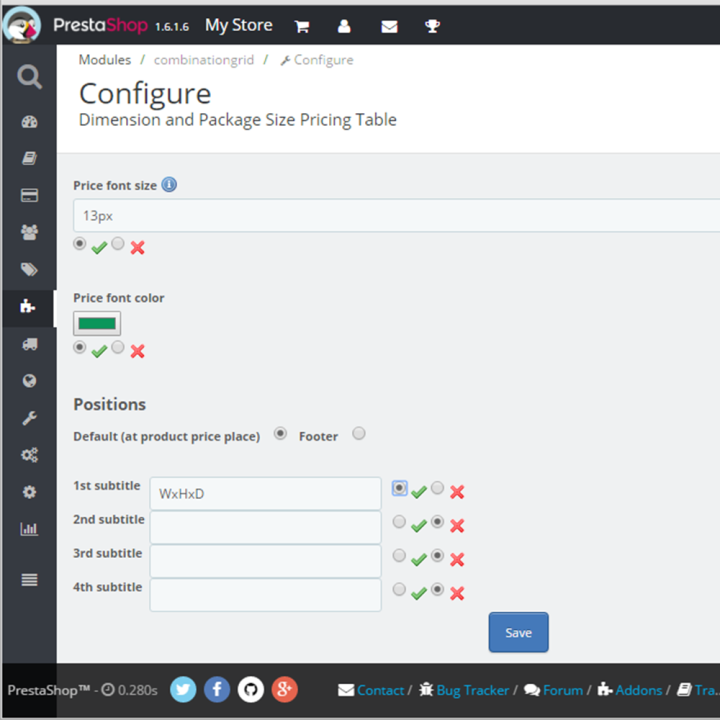Enable the 3rd subtitle radio

399,556
